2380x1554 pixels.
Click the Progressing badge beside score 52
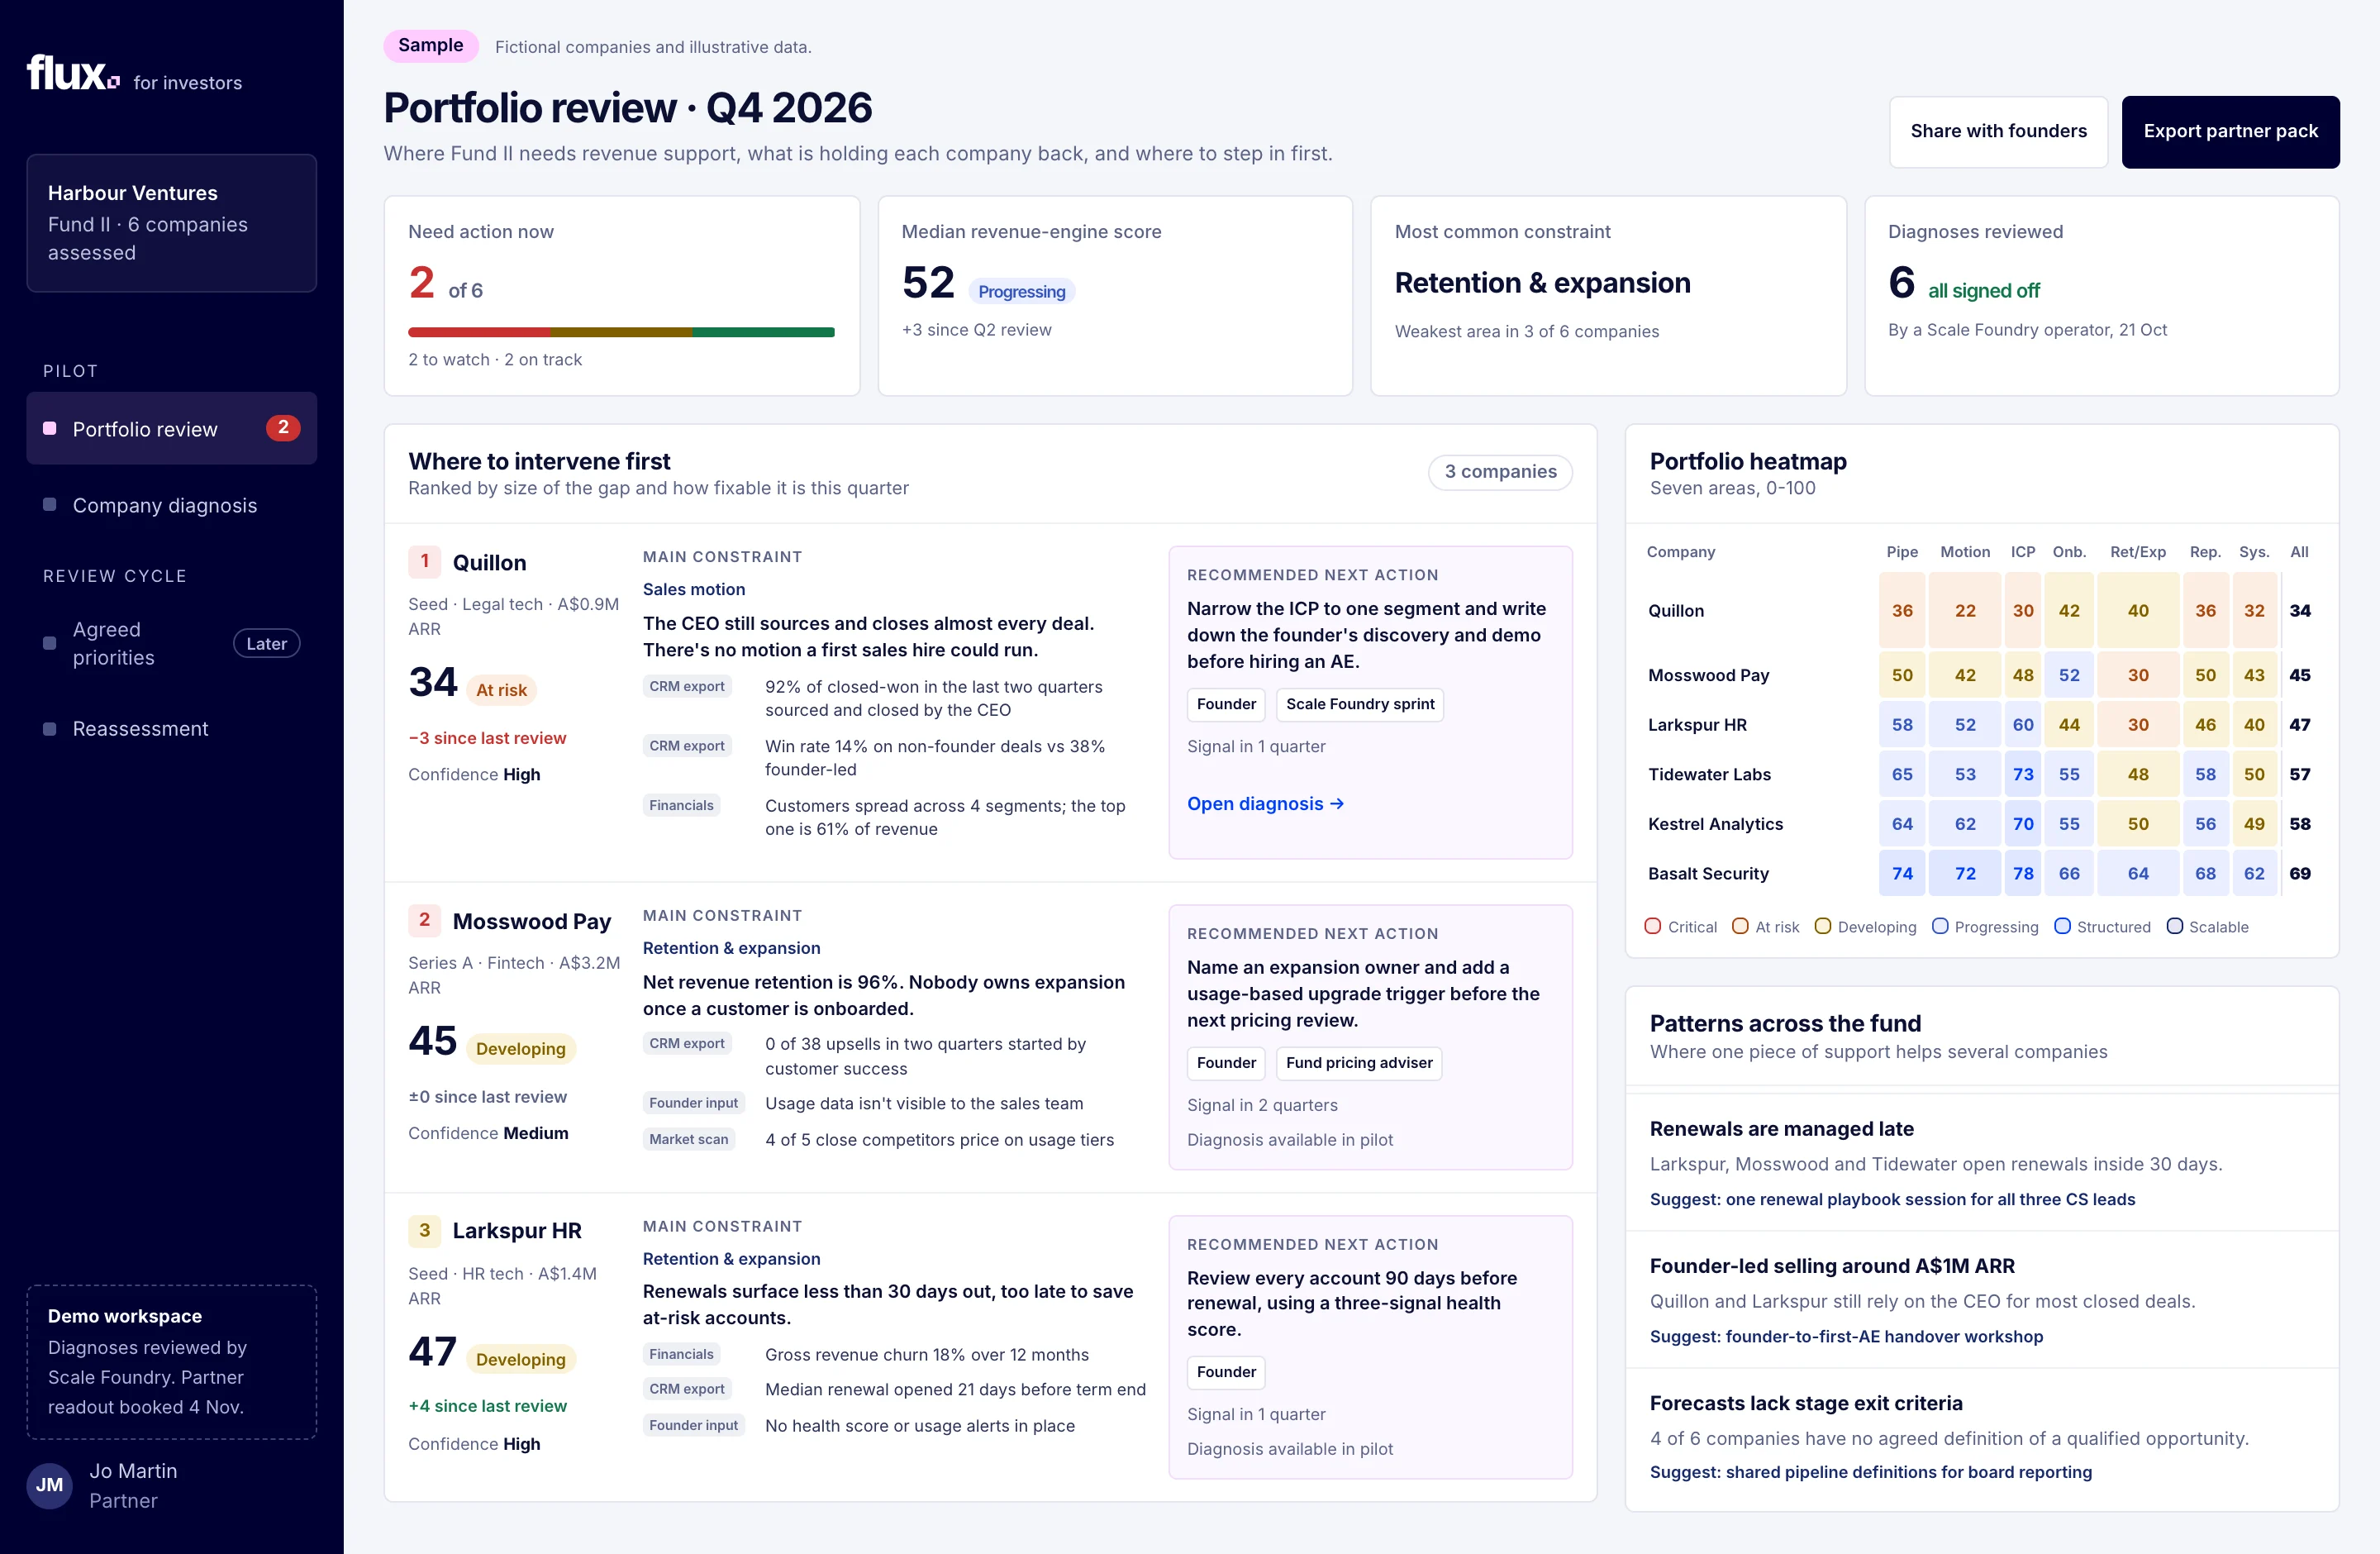coord(1022,291)
